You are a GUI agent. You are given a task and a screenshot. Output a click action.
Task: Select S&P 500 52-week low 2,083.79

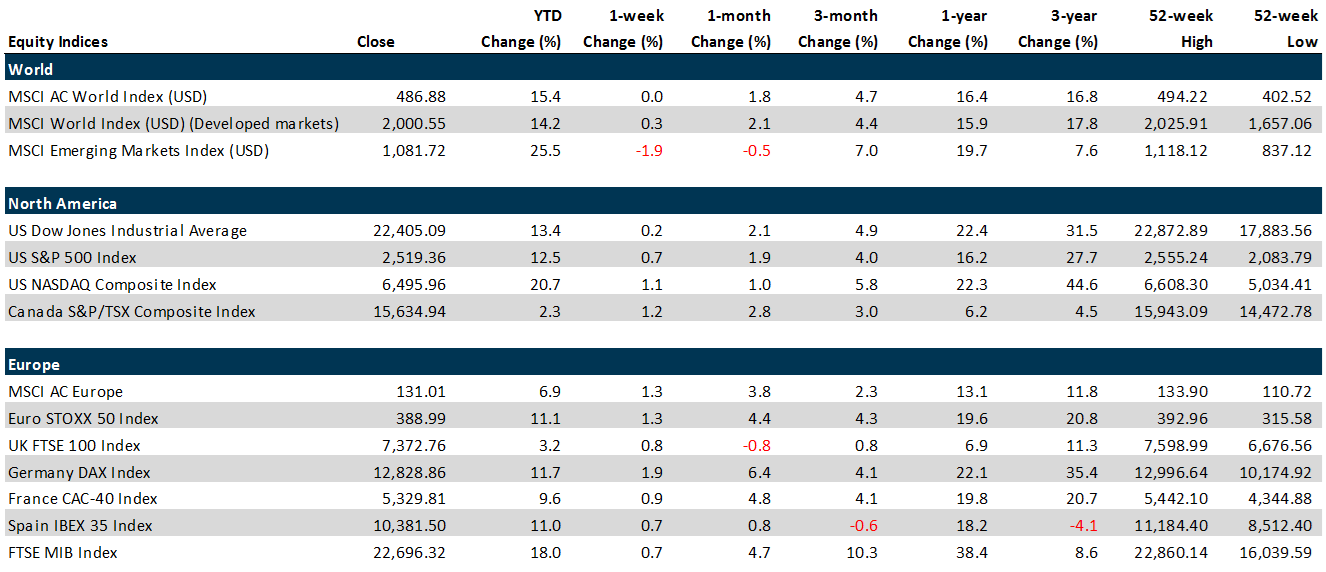[x=1279, y=258]
